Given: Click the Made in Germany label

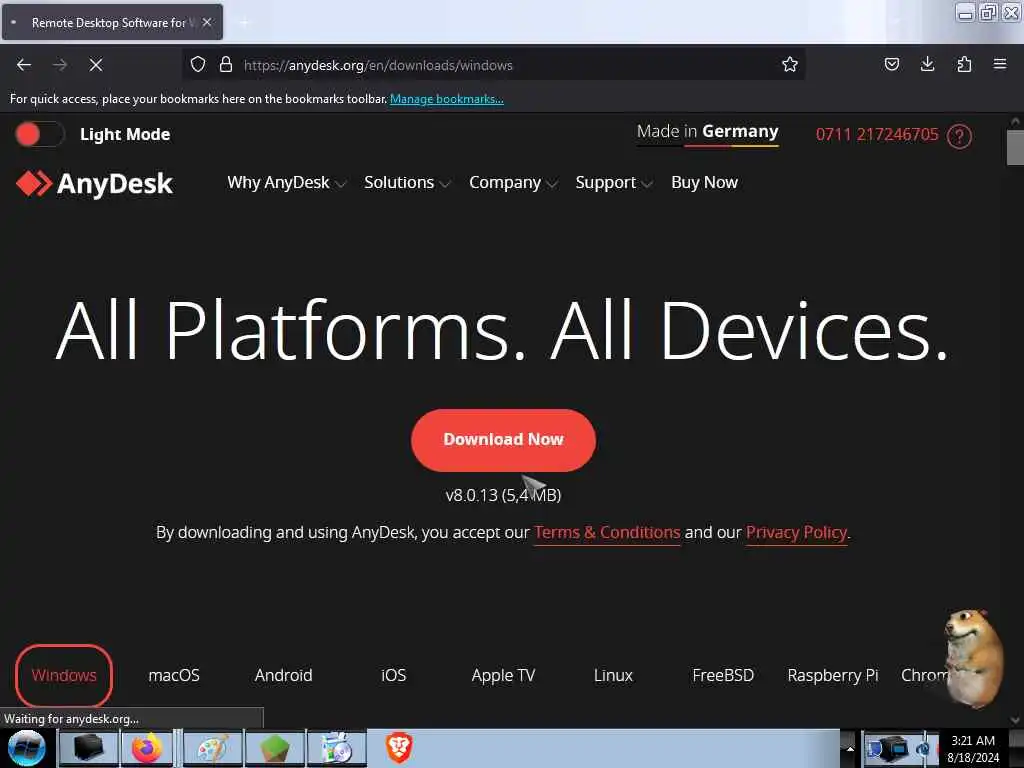Looking at the screenshot, I should pyautogui.click(x=707, y=133).
